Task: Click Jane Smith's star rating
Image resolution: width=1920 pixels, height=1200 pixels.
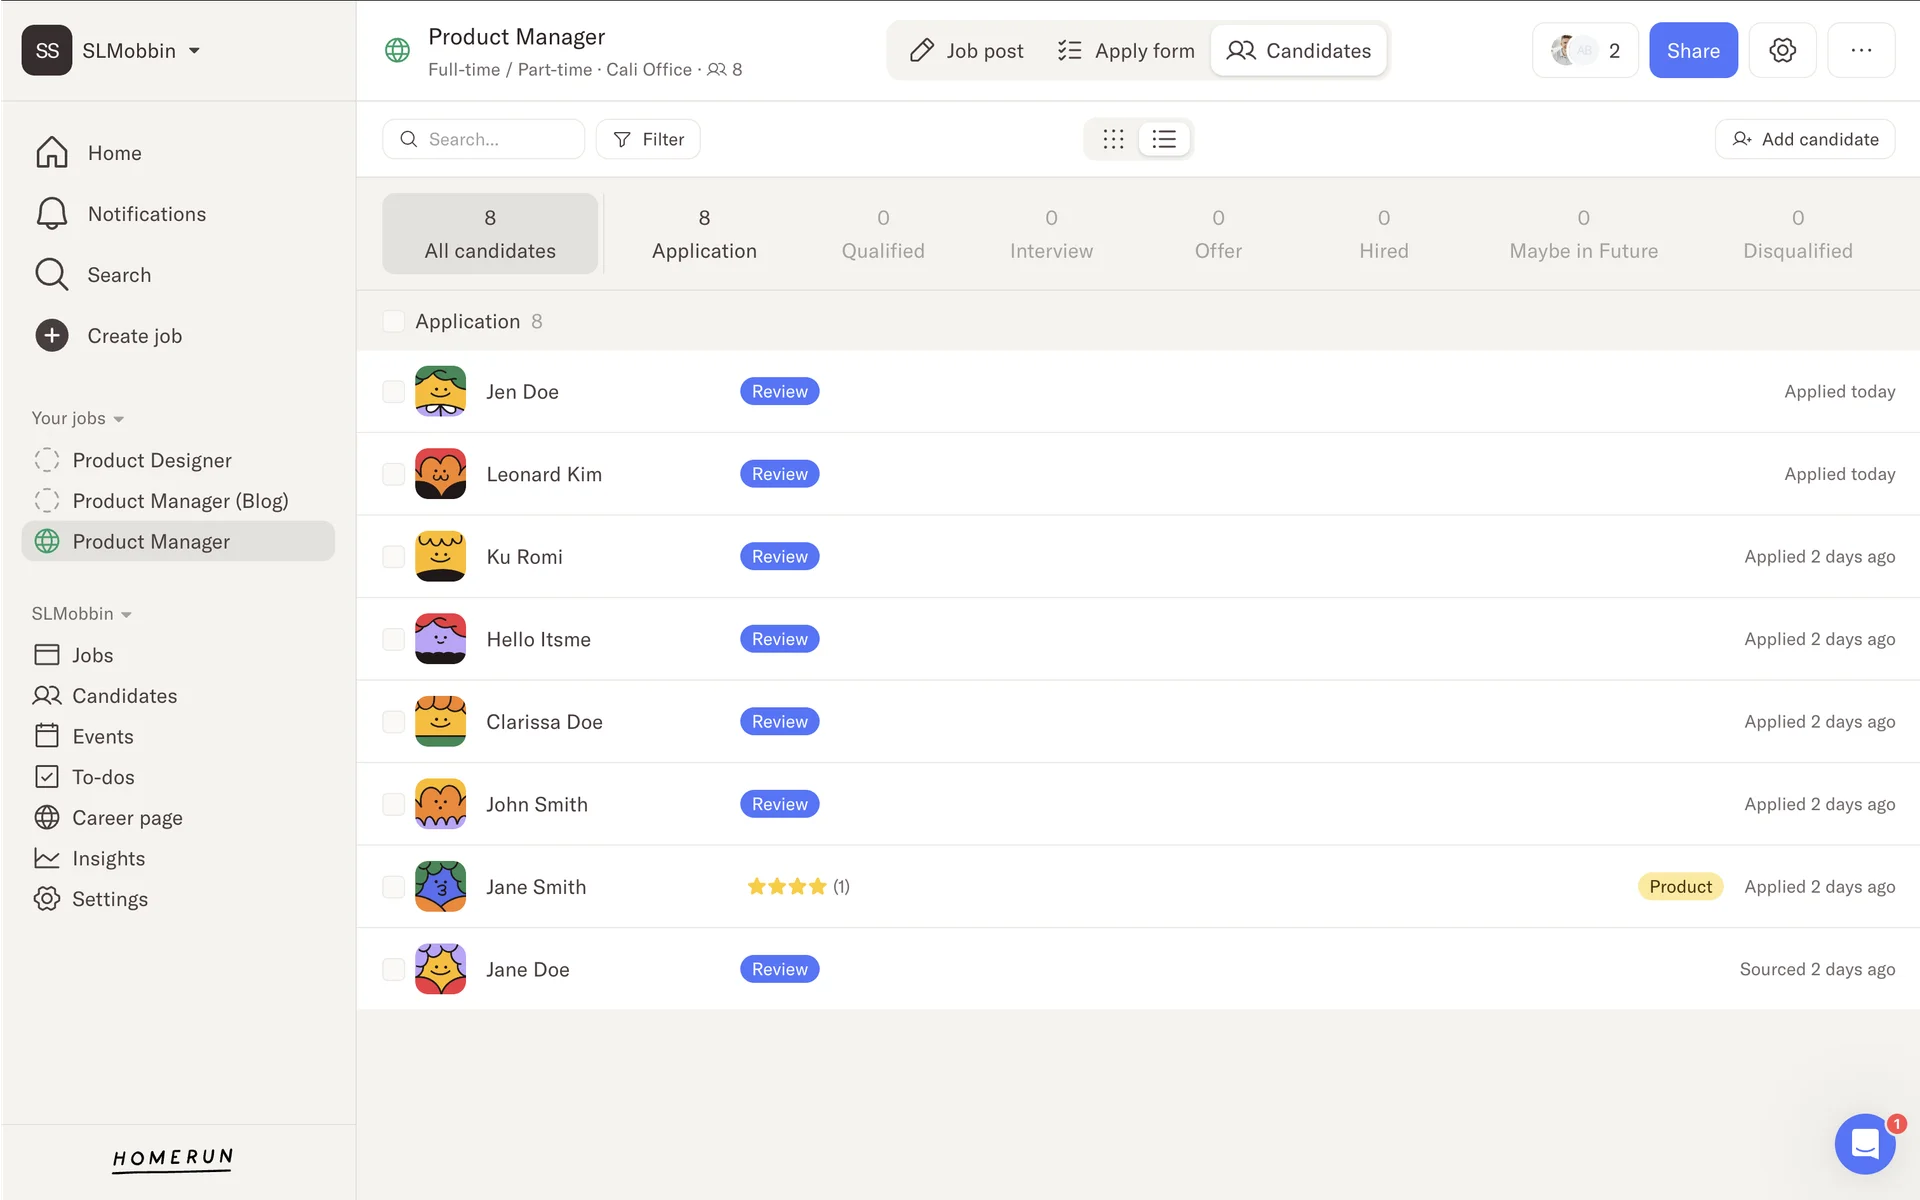Action: [x=787, y=887]
